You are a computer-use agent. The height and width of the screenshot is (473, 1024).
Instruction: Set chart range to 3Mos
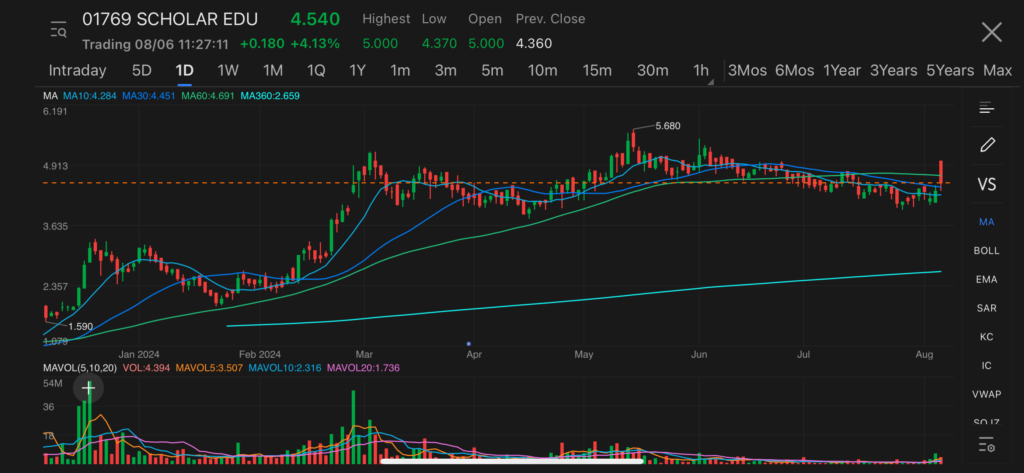coord(747,70)
